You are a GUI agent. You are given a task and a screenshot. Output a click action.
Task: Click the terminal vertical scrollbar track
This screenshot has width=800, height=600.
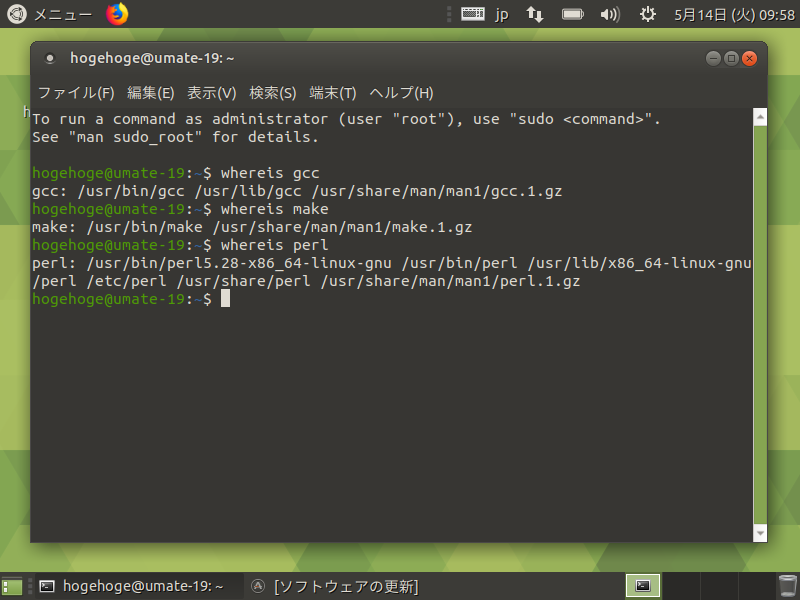click(x=760, y=325)
